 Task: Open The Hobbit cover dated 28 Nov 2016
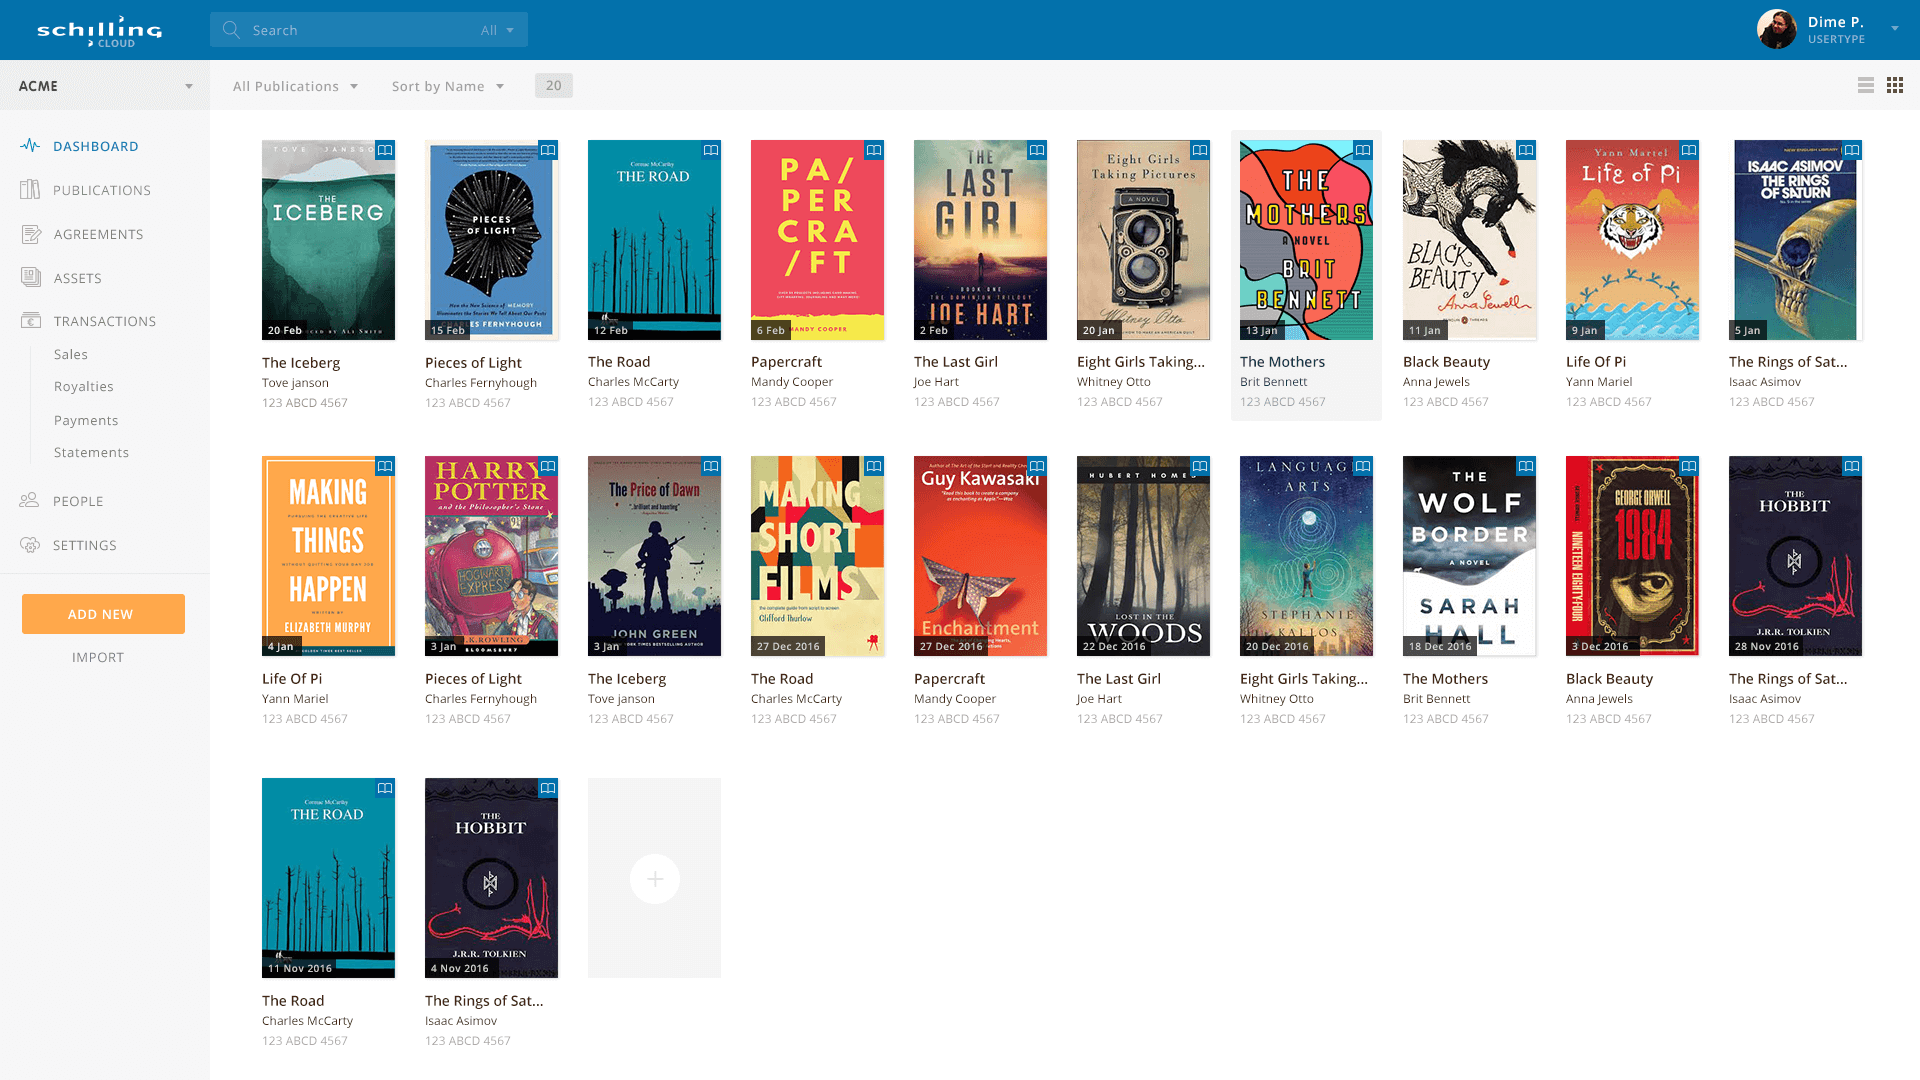pyautogui.click(x=1795, y=556)
